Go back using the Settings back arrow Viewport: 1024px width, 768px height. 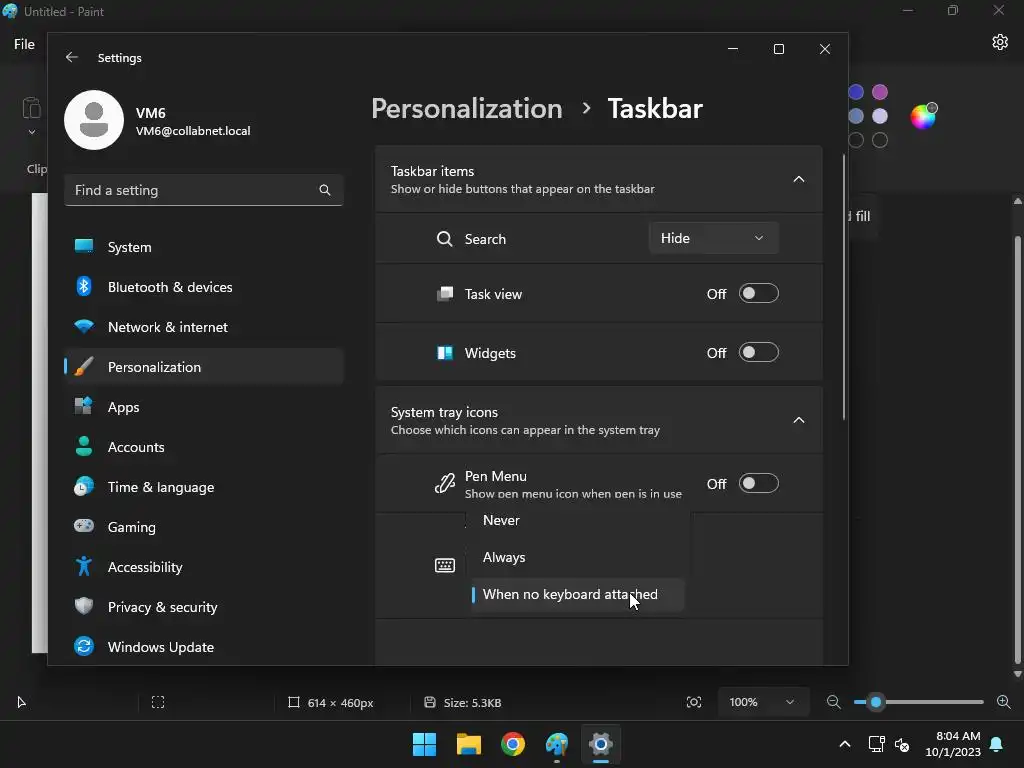[x=72, y=57]
